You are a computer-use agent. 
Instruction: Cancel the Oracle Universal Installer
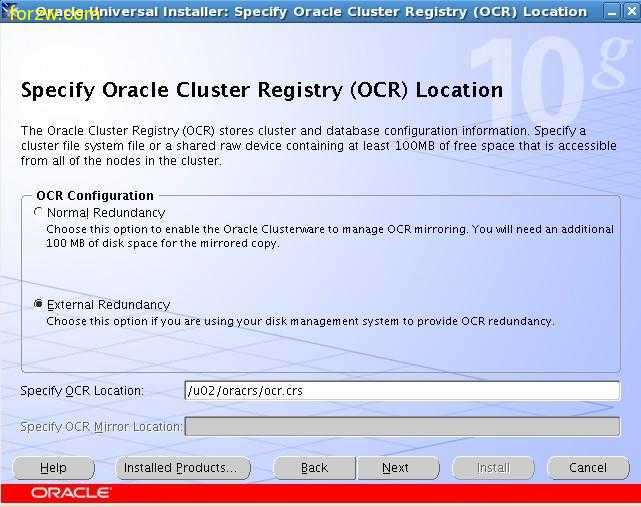(588, 468)
